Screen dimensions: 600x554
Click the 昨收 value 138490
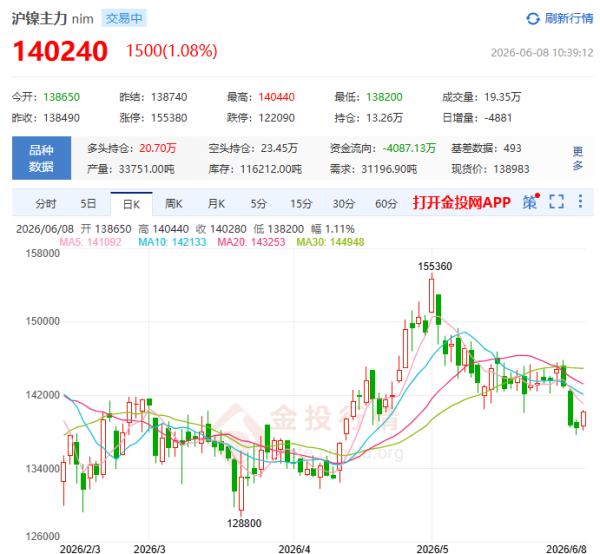click(62, 118)
